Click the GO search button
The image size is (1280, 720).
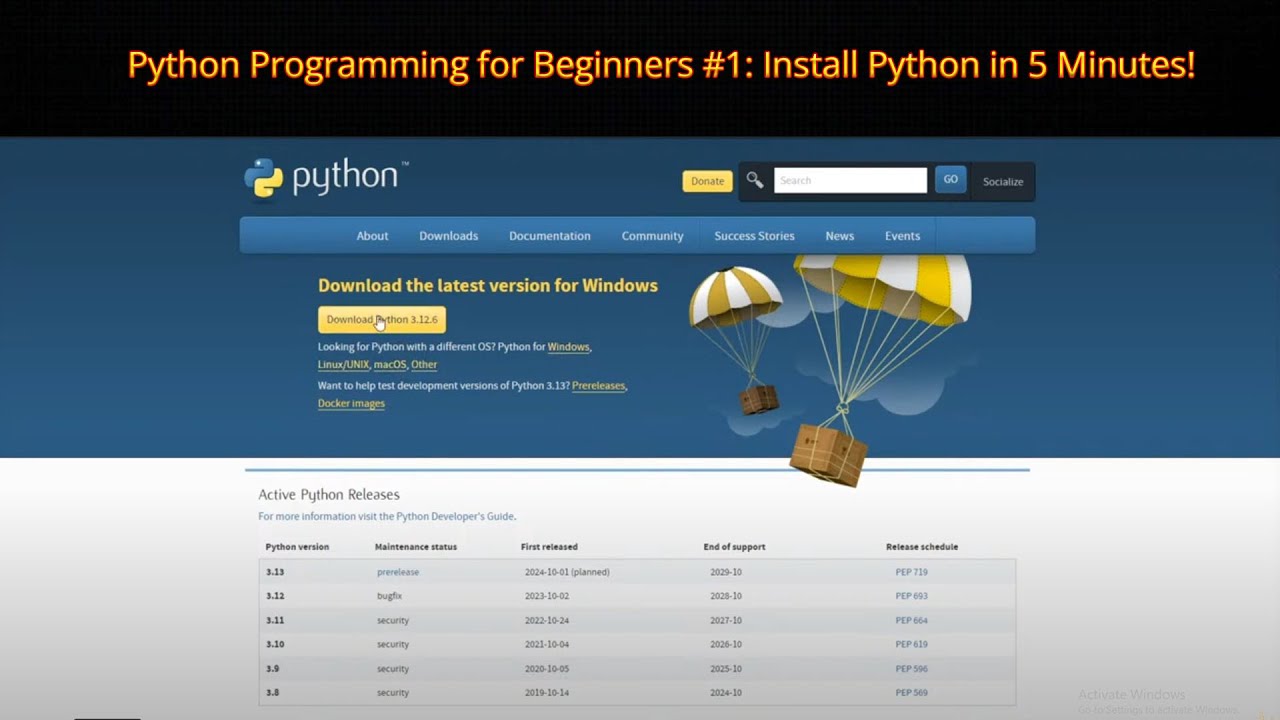(x=950, y=180)
